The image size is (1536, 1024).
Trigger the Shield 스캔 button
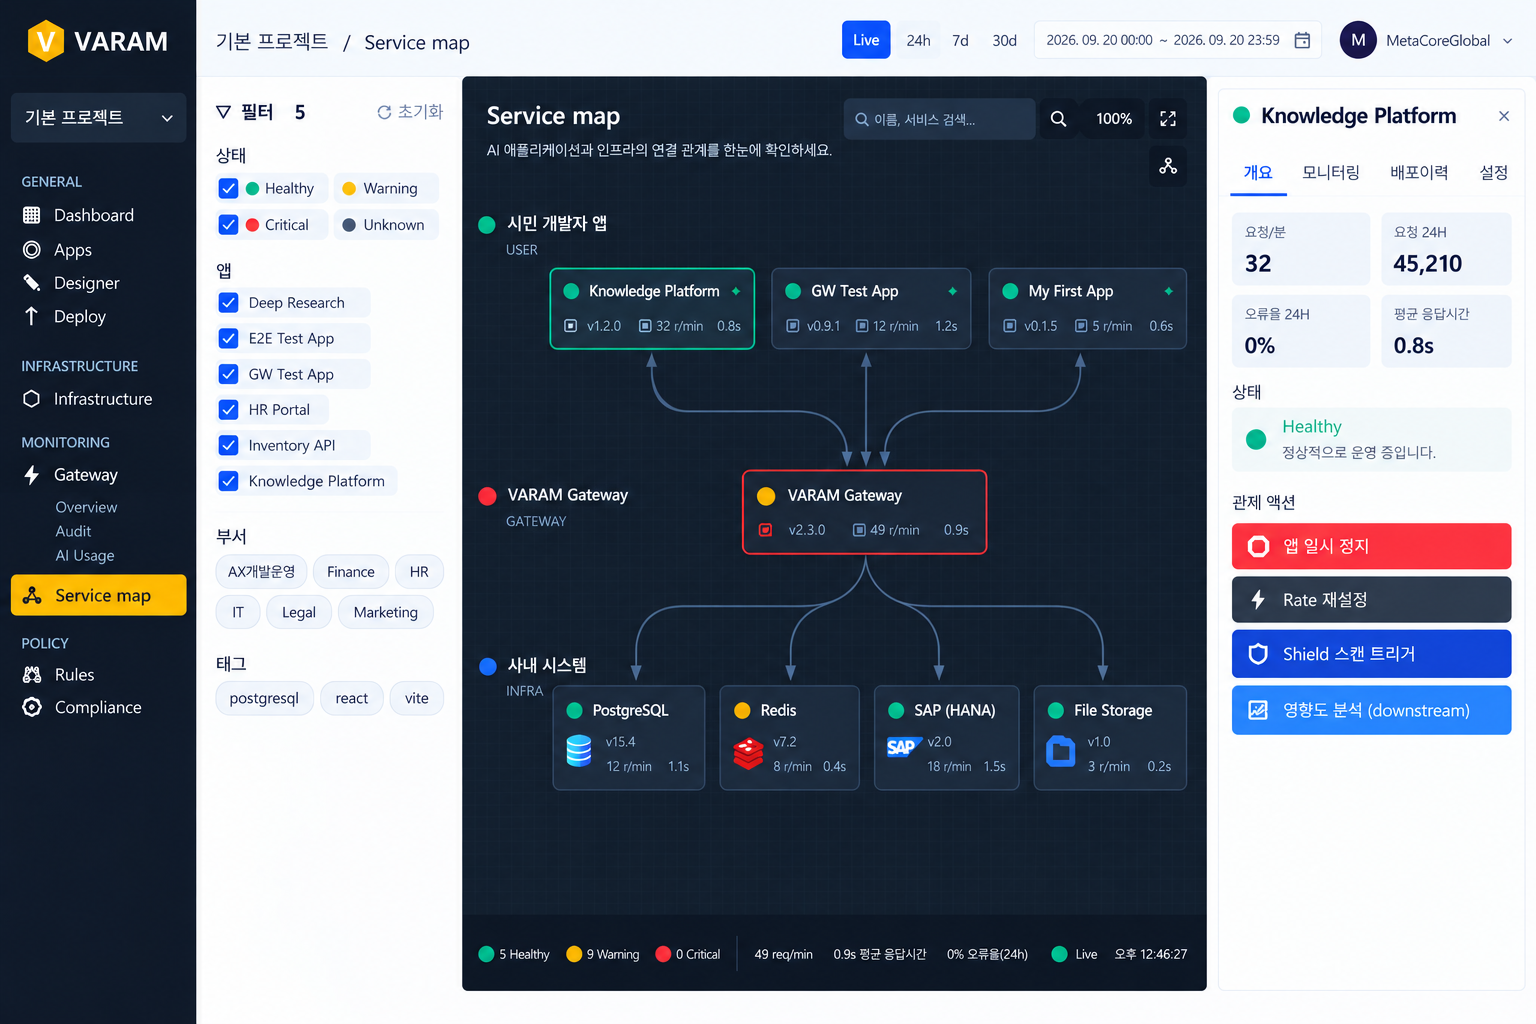[1371, 654]
